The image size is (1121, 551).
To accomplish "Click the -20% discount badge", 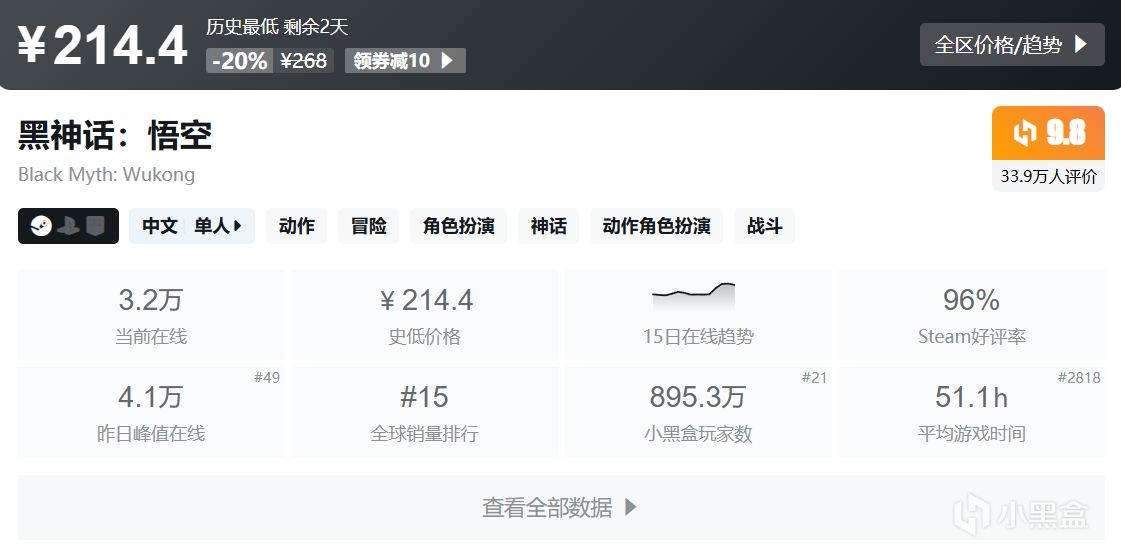I will click(239, 61).
